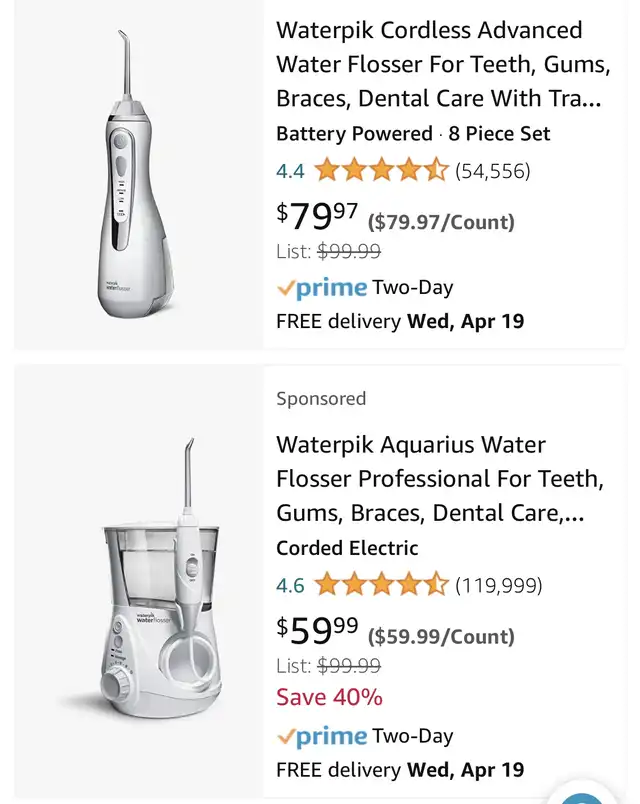Select the $79.97 price

click(317, 216)
